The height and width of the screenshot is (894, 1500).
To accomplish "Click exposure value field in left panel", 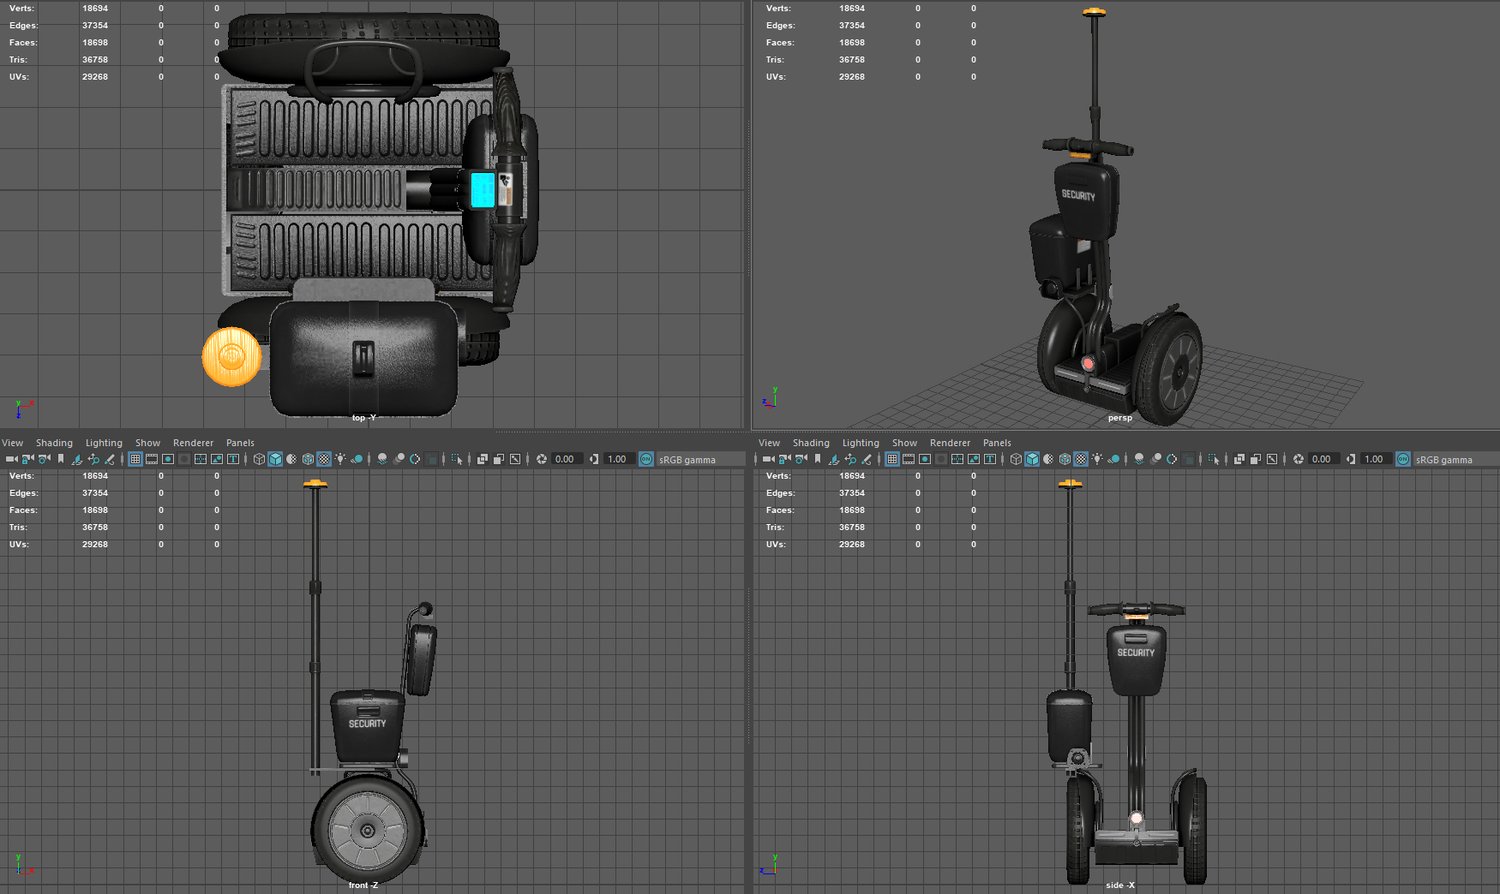I will click(x=565, y=460).
